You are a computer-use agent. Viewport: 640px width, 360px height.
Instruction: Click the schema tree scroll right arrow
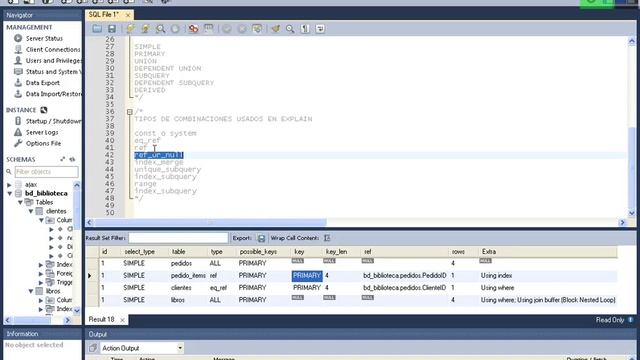point(68,320)
